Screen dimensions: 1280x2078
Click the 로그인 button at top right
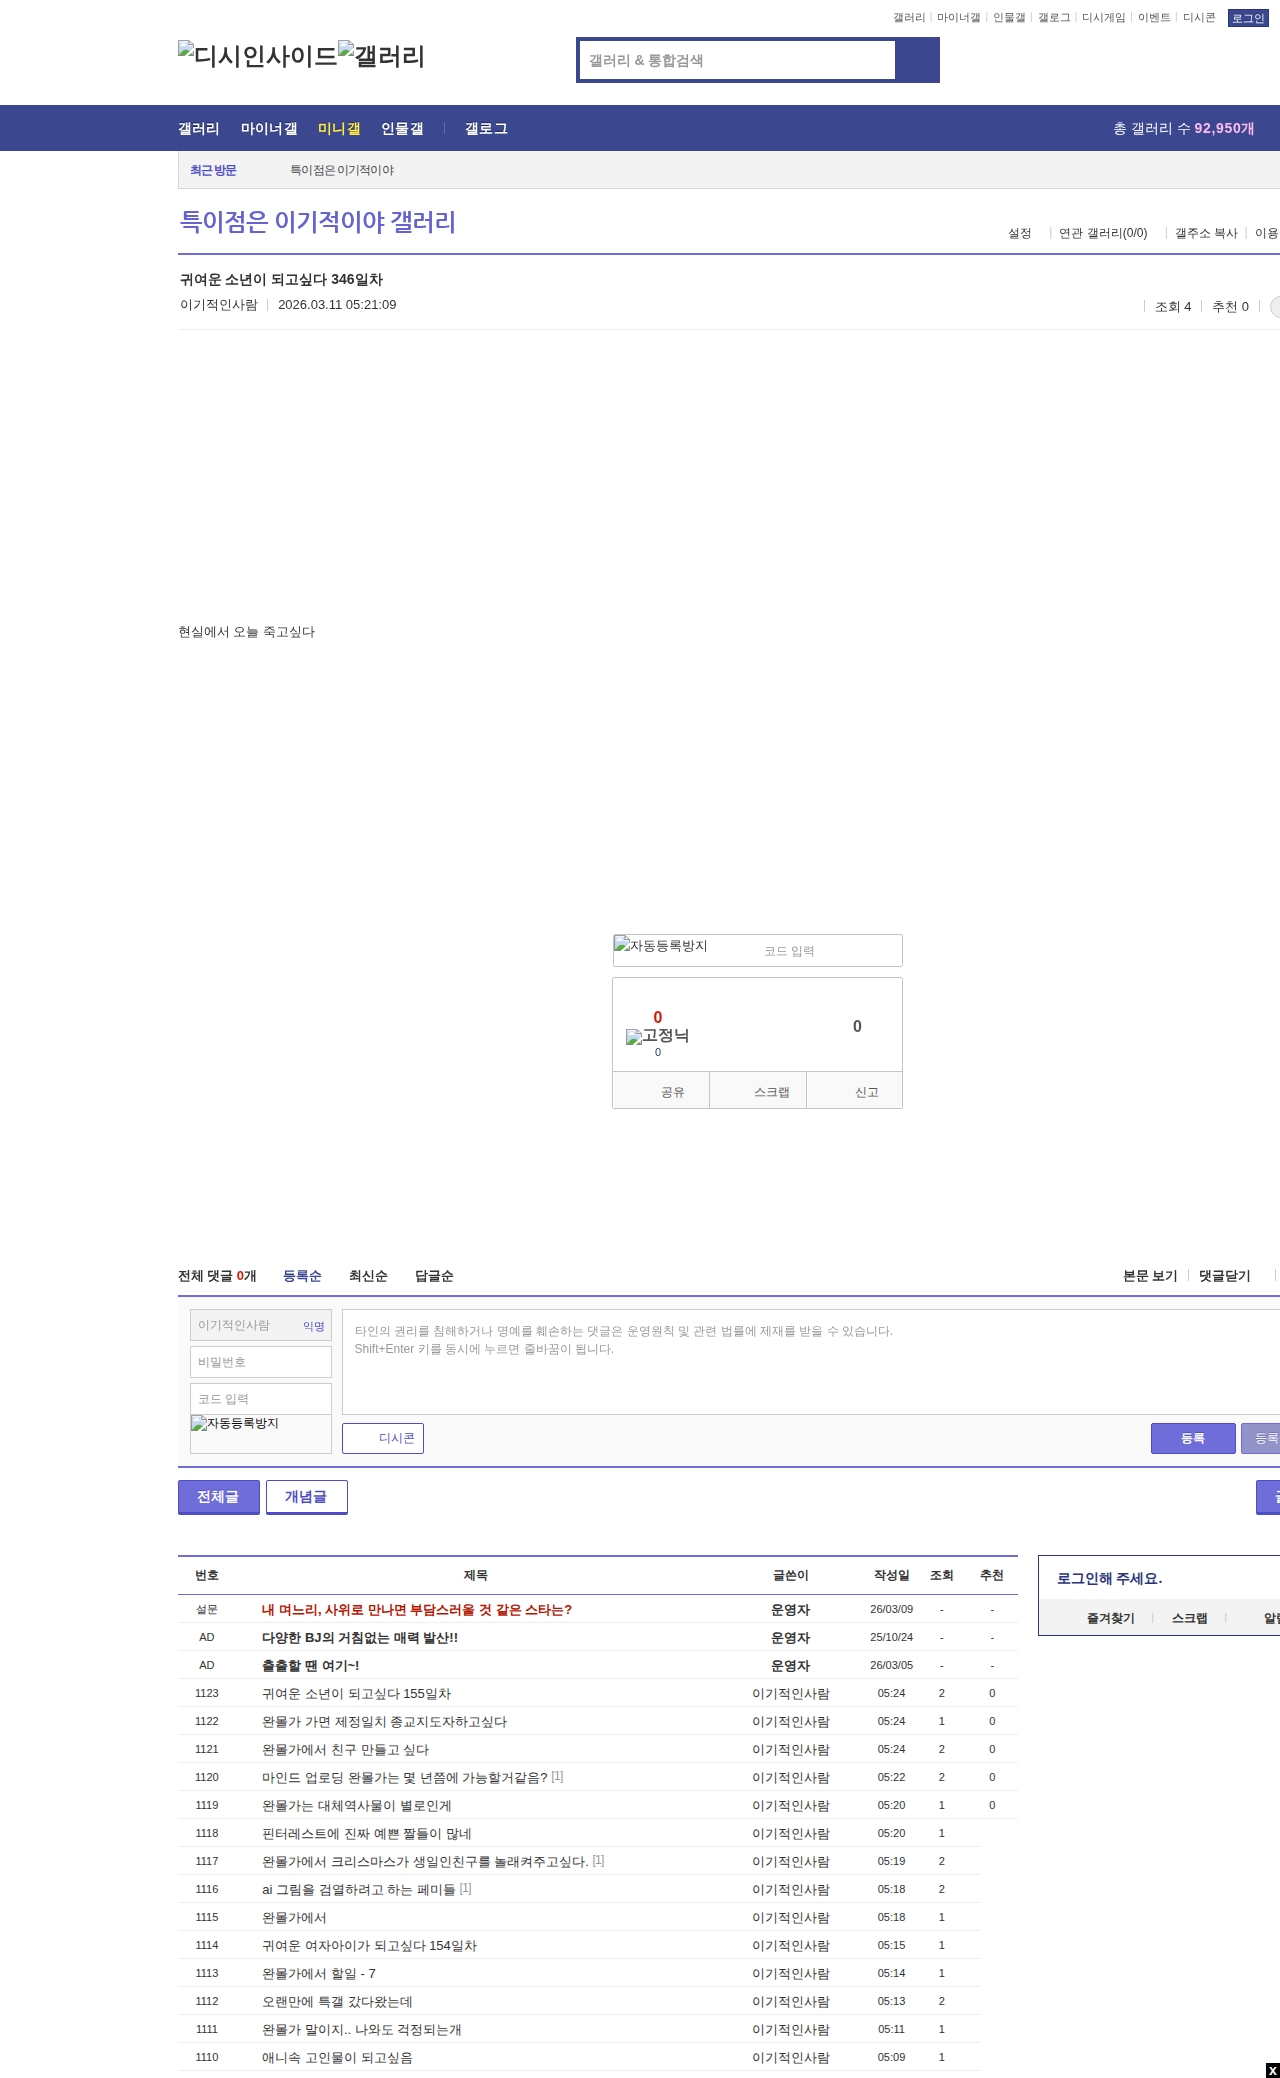coord(1247,18)
